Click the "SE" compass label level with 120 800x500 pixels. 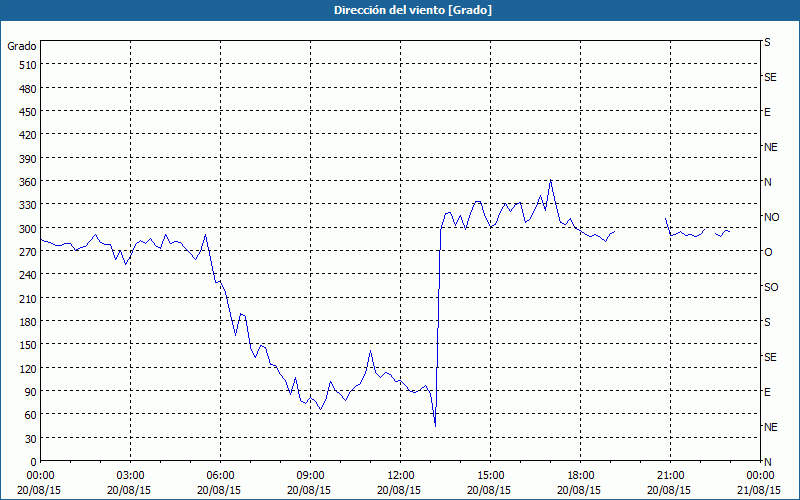click(770, 357)
